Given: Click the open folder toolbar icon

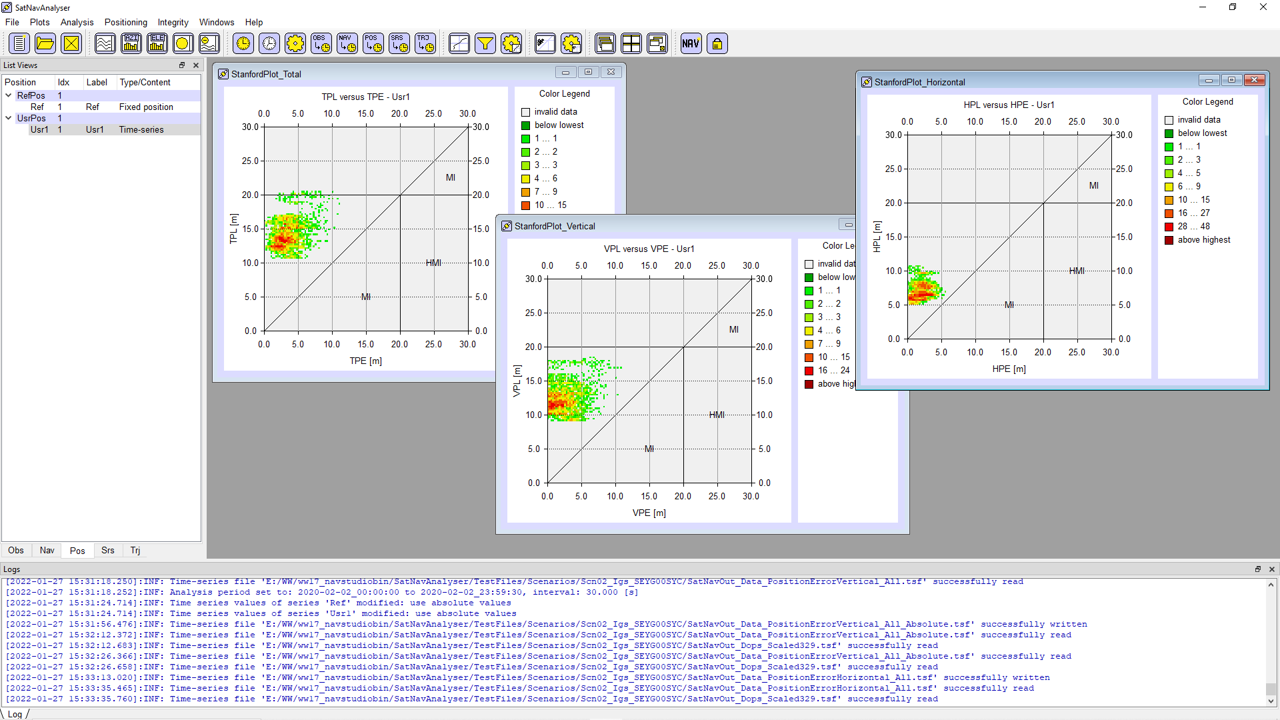Looking at the screenshot, I should 45,43.
